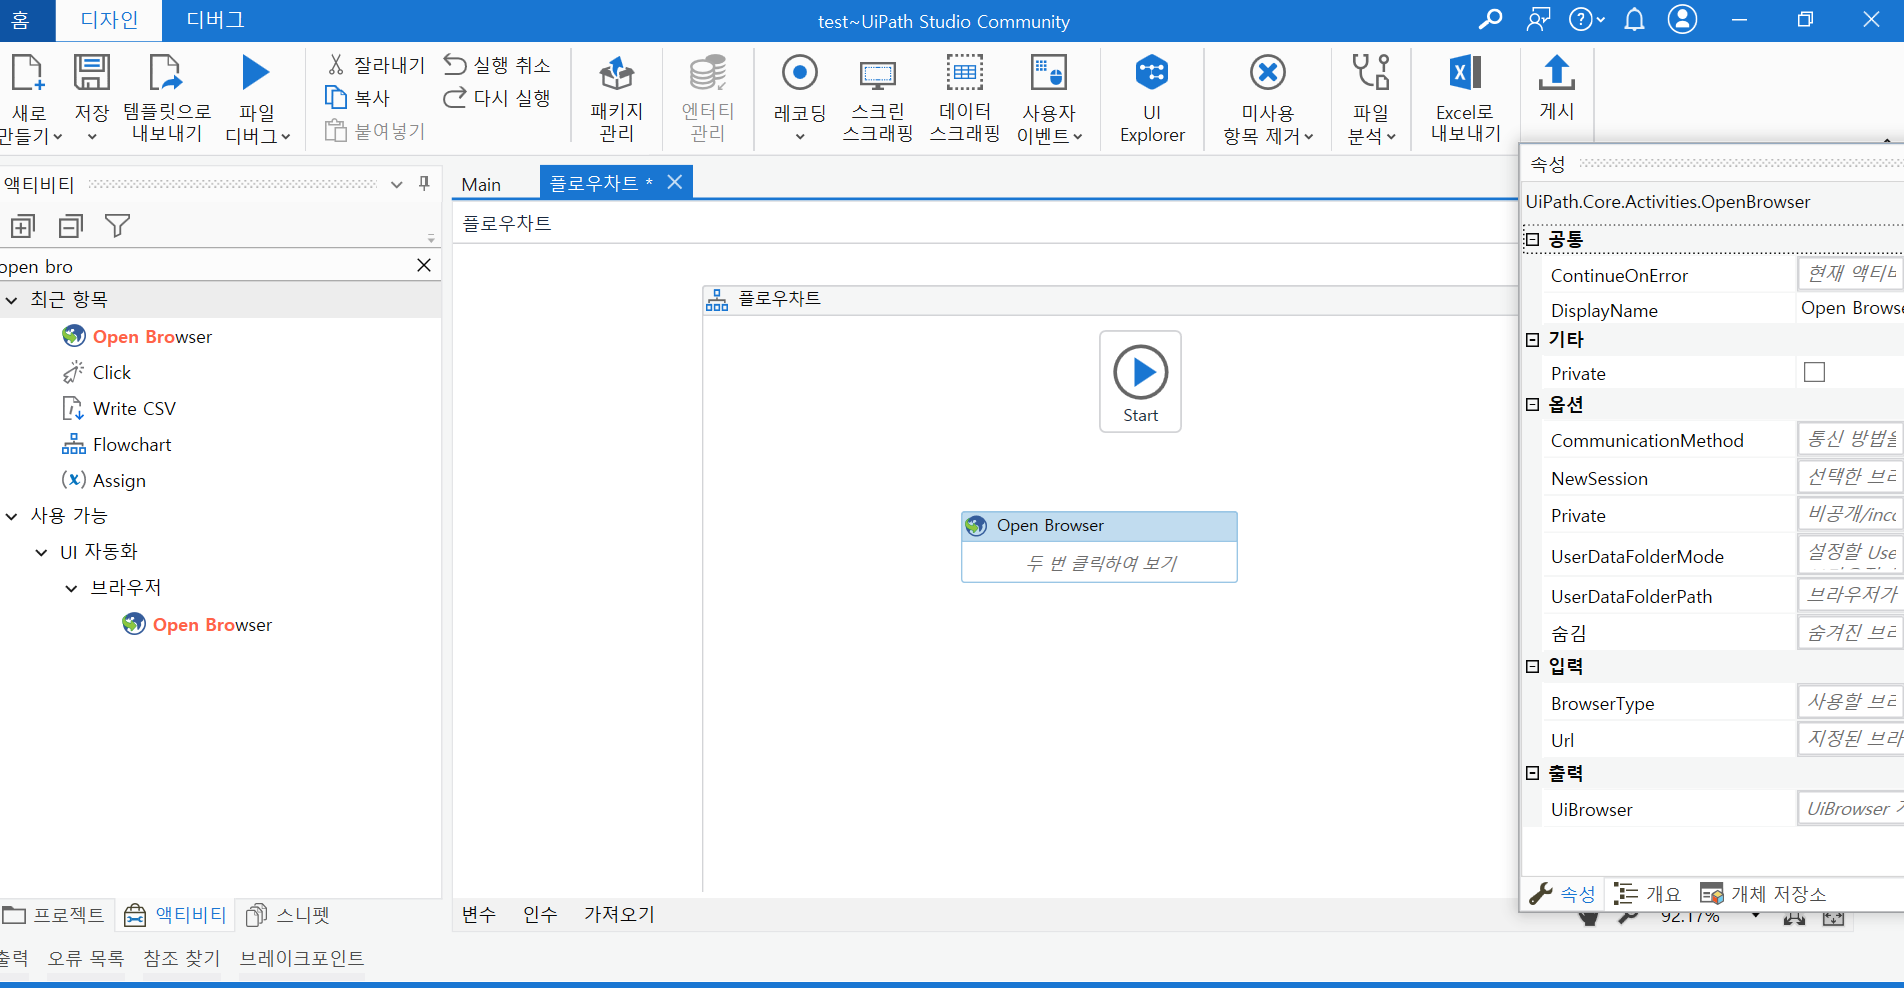Image resolution: width=1904 pixels, height=988 pixels.
Task: Click Copy (복사) in ribbon
Action: pos(358,98)
